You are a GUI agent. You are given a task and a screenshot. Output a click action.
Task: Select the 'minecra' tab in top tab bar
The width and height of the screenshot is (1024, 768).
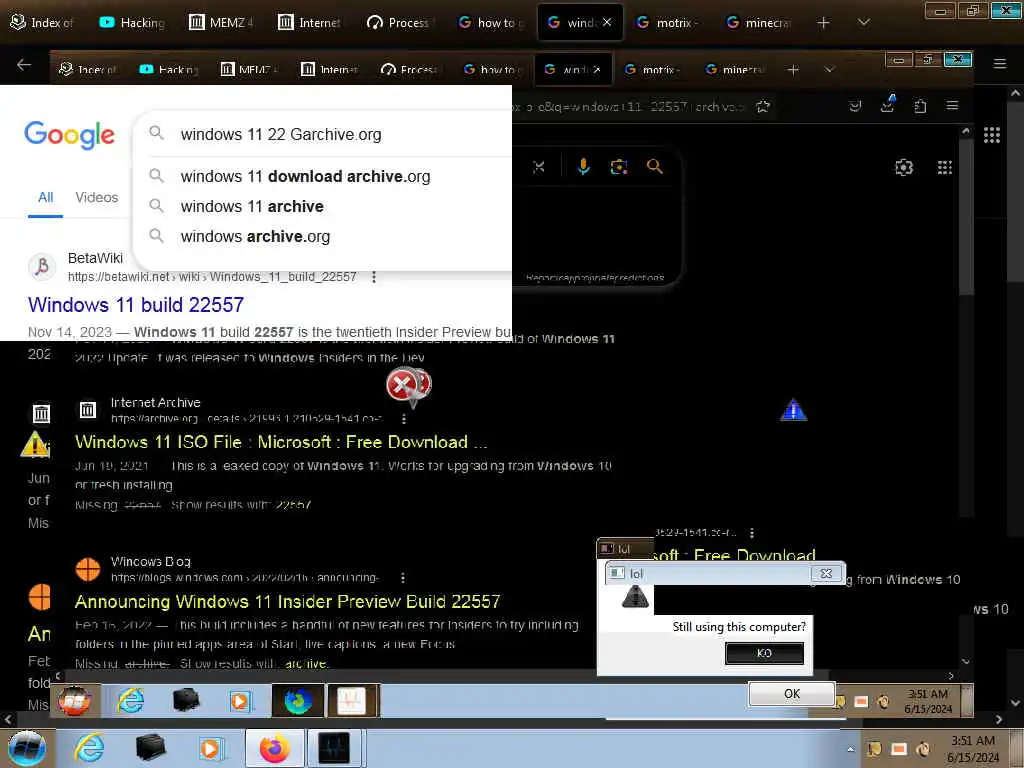(758, 22)
